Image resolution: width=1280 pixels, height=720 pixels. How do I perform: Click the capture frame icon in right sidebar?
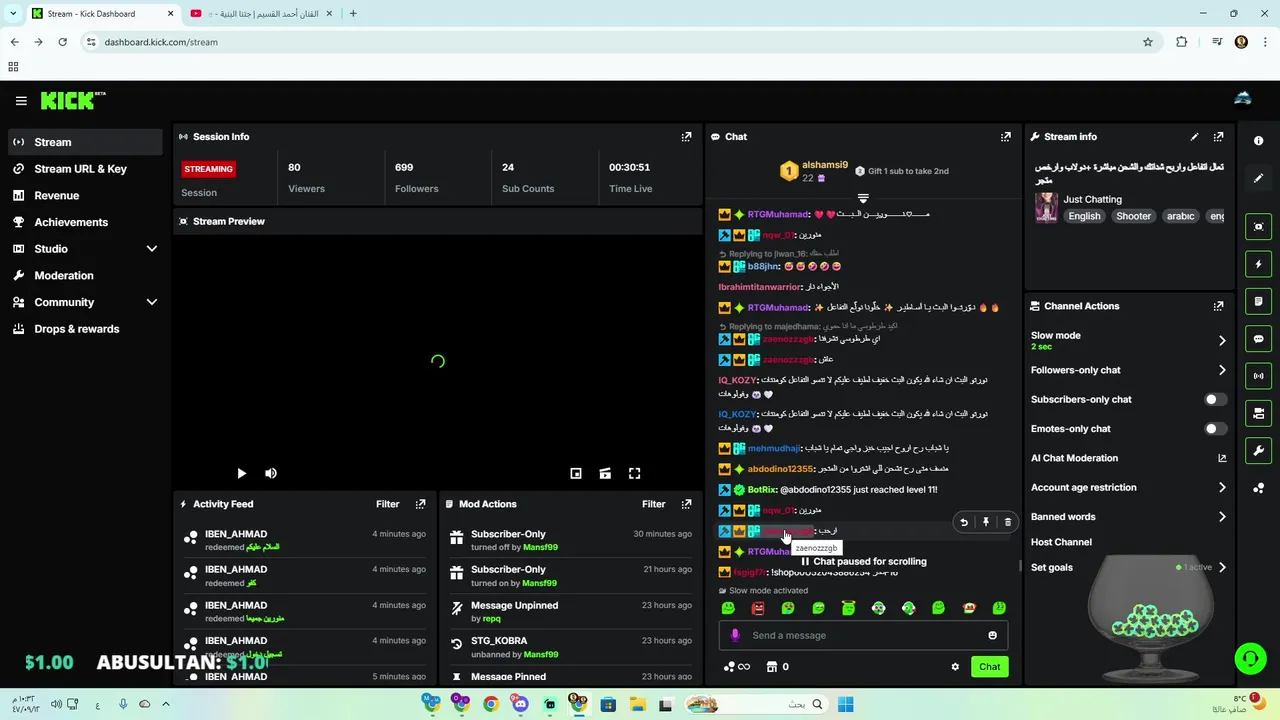point(1259,227)
